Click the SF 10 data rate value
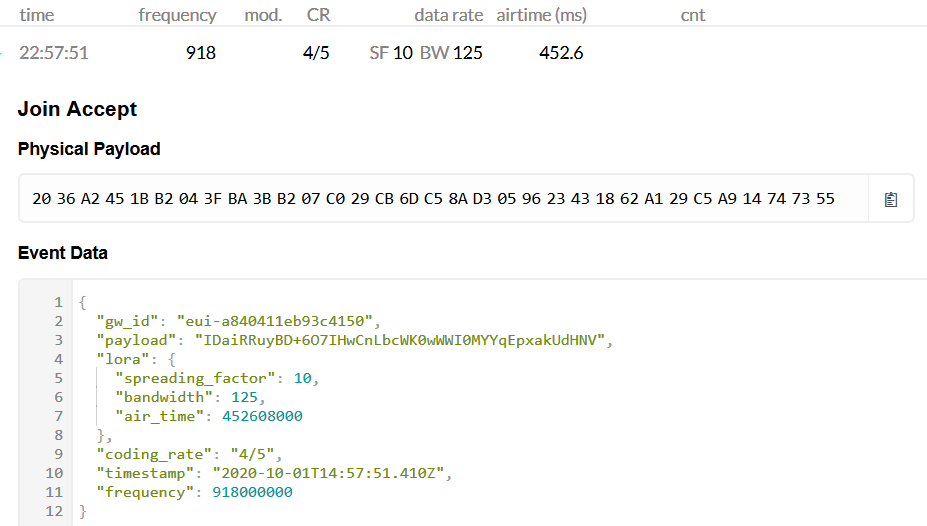The width and height of the screenshot is (927, 526). coord(391,53)
